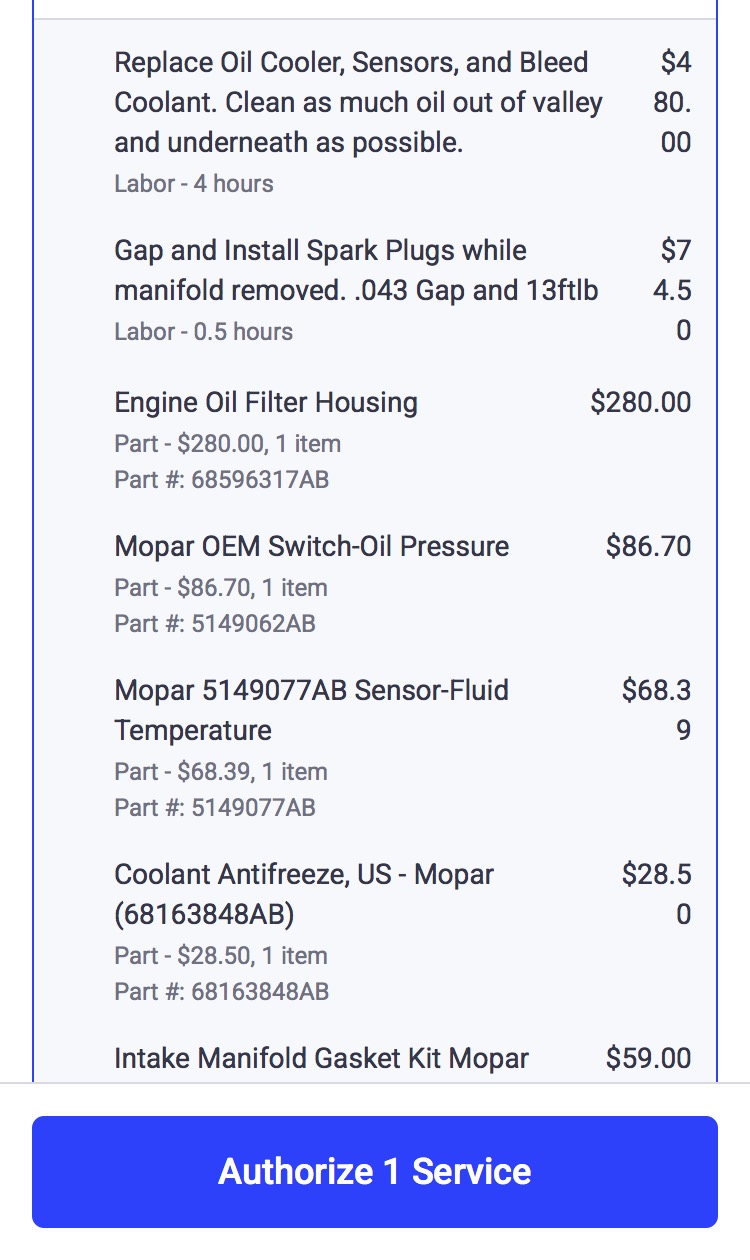Tap part number line 5149062AB
The width and height of the screenshot is (750, 1260).
215,624
